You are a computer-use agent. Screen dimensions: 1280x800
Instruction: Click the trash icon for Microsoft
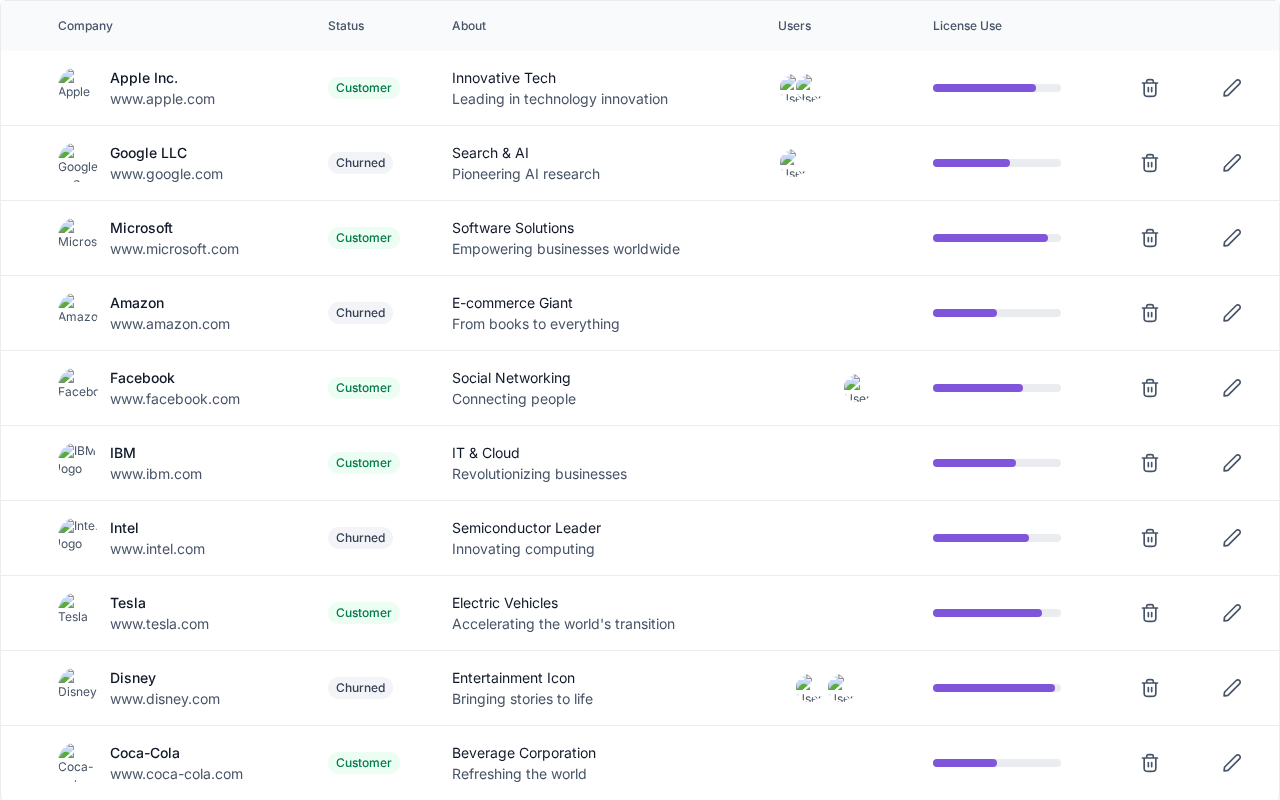[1150, 238]
